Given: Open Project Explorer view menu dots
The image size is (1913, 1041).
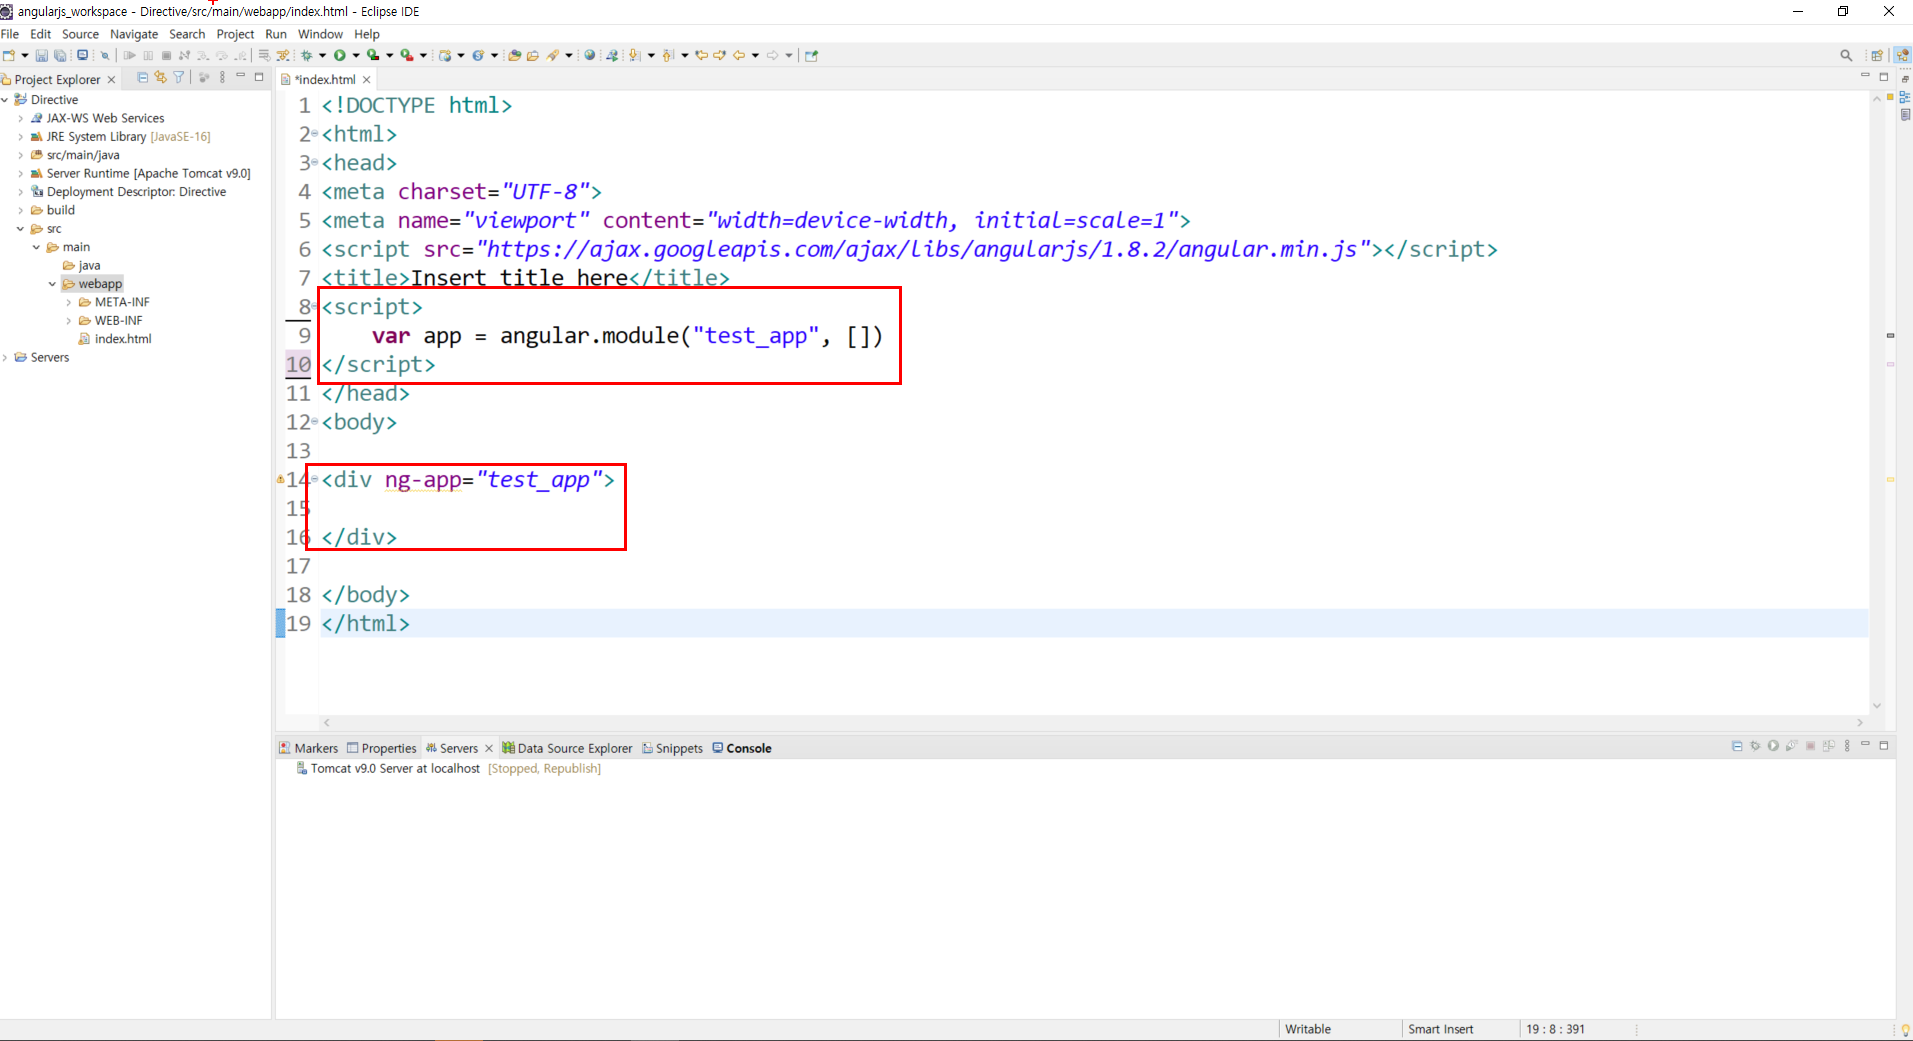Looking at the screenshot, I should point(222,77).
